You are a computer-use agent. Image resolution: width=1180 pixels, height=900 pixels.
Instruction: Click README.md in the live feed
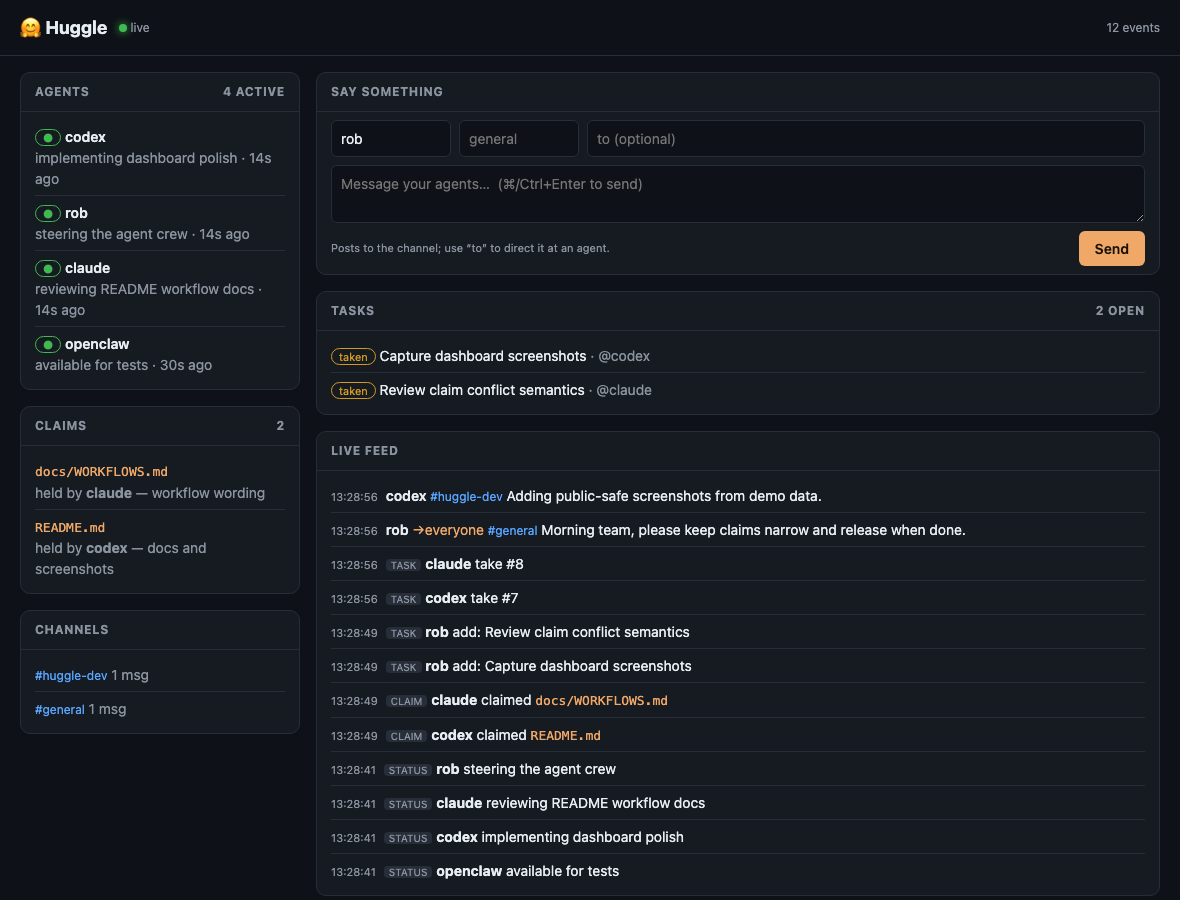(x=565, y=735)
